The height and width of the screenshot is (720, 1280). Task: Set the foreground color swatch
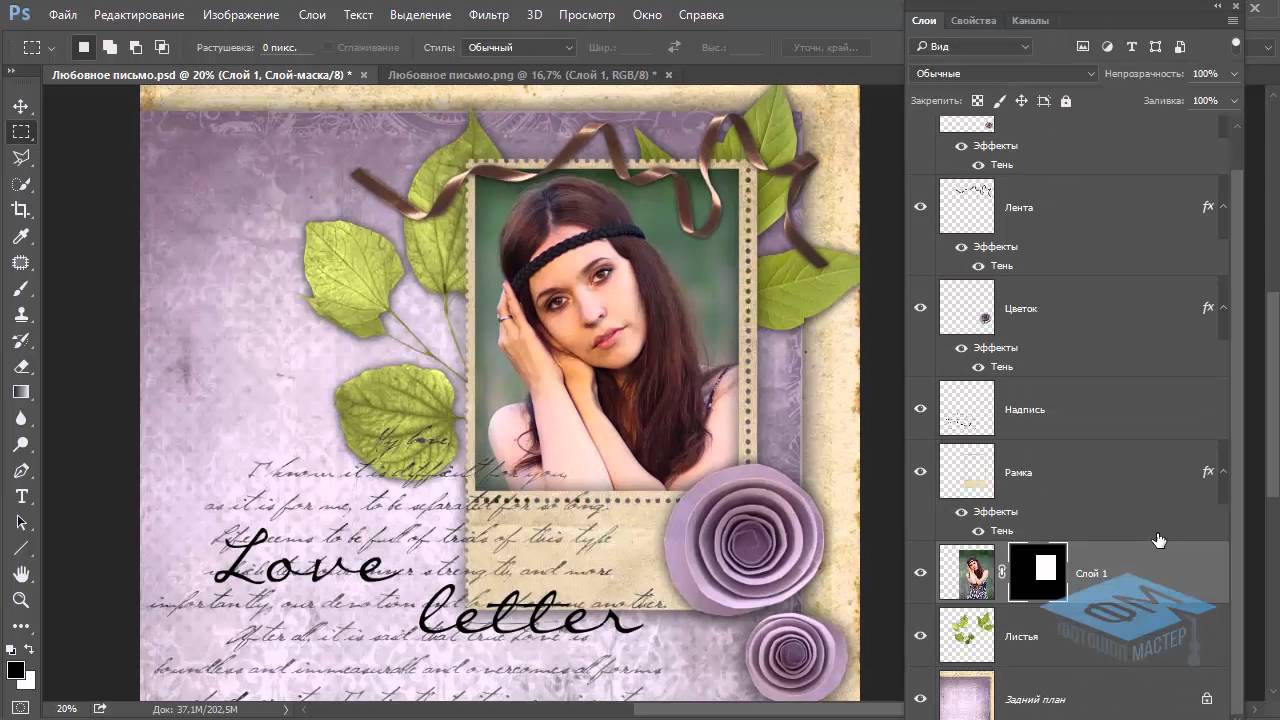(x=16, y=670)
